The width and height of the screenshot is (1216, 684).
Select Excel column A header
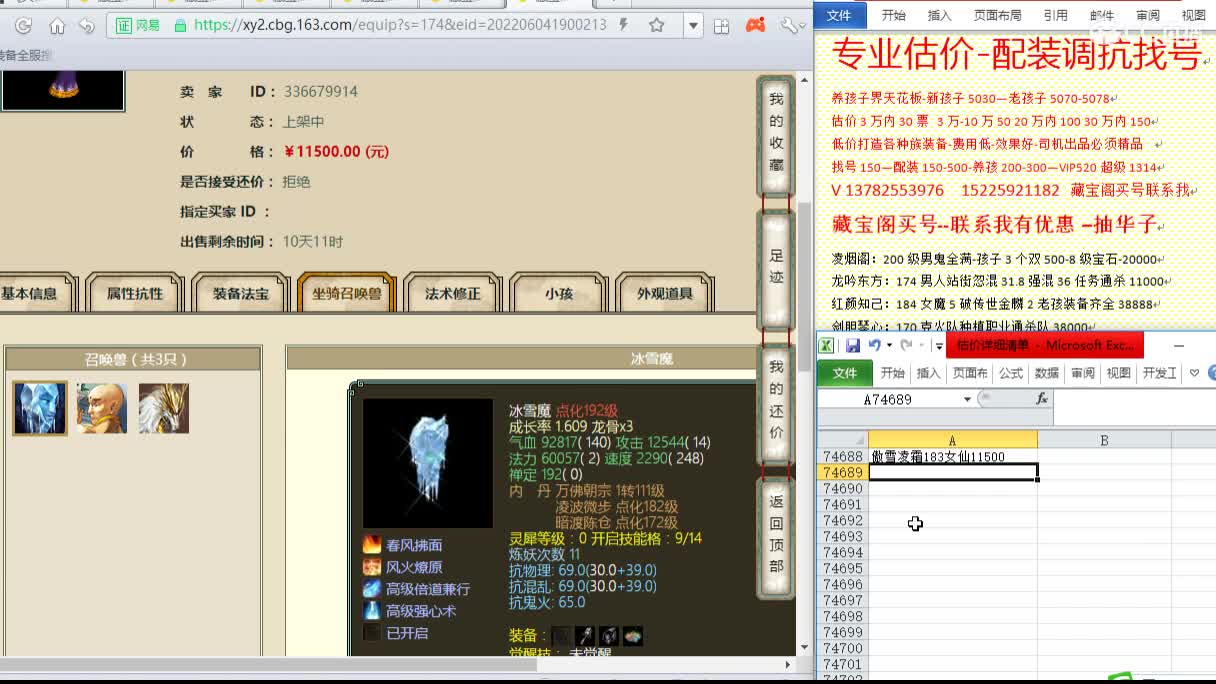[x=952, y=440]
